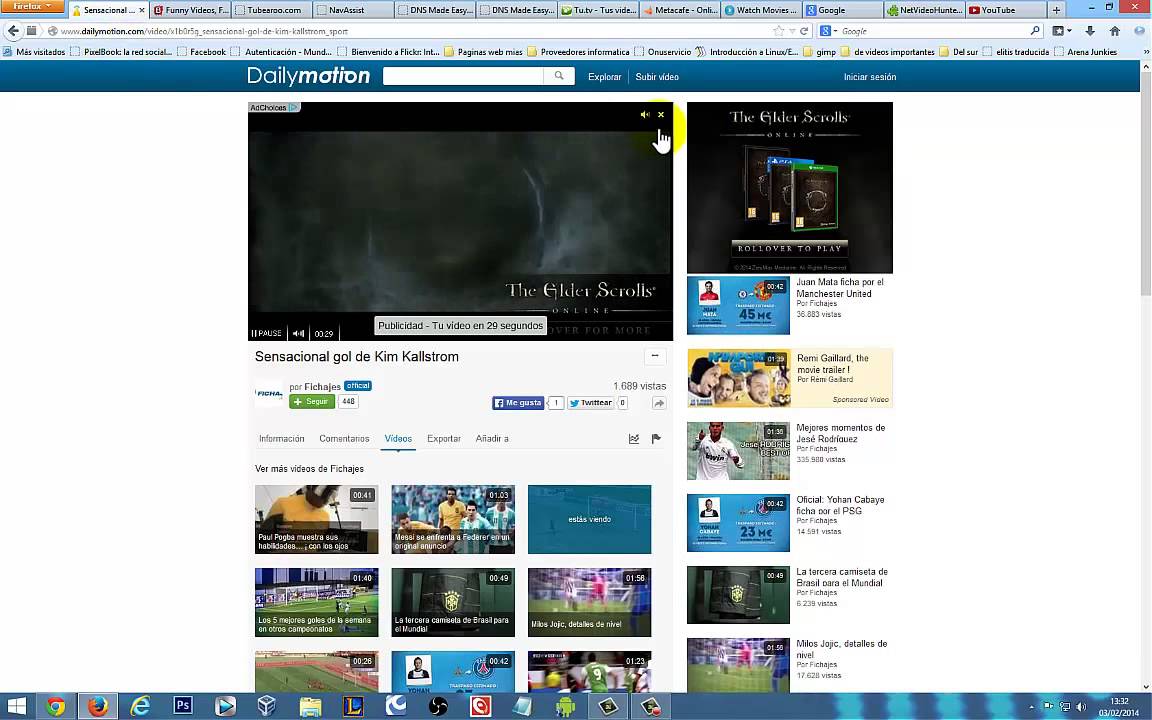The image size is (1152, 720).
Task: Collapse the video title section
Action: (x=655, y=356)
